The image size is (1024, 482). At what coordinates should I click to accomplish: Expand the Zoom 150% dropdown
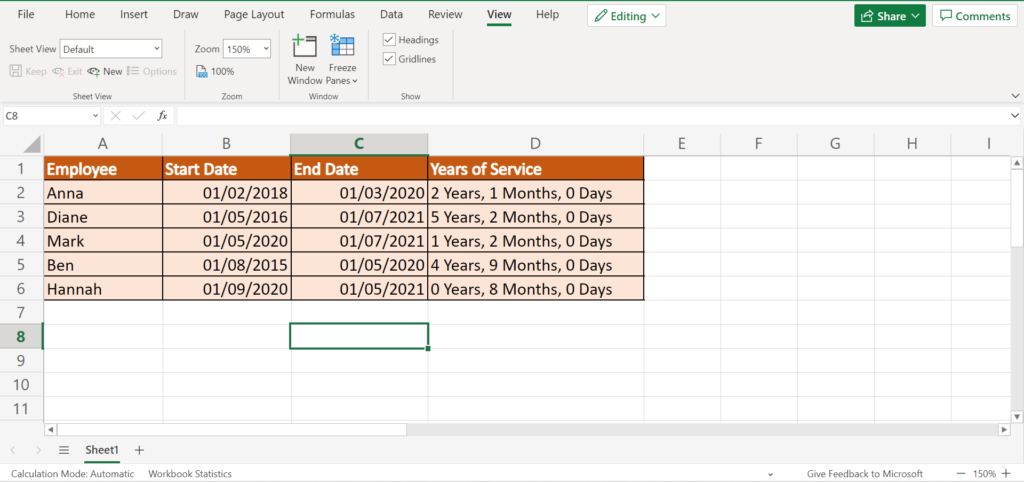pos(246,49)
